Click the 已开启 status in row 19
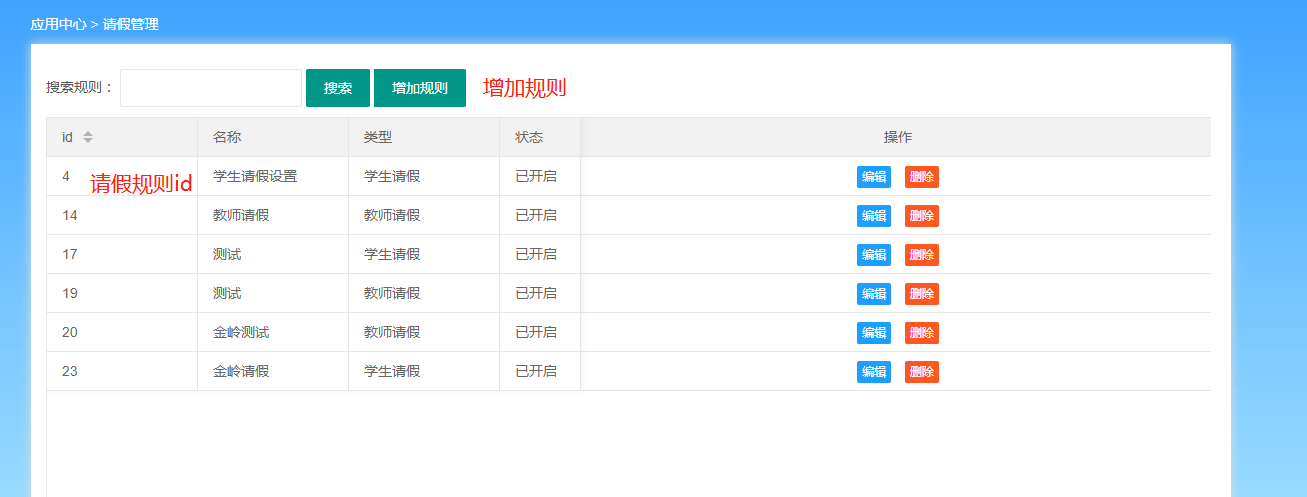 click(x=540, y=293)
